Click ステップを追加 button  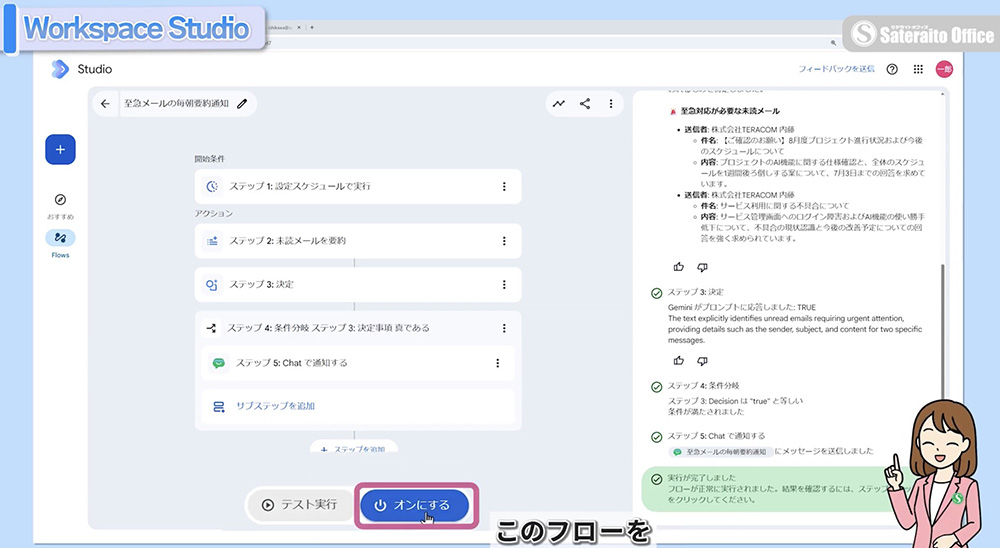tap(354, 448)
